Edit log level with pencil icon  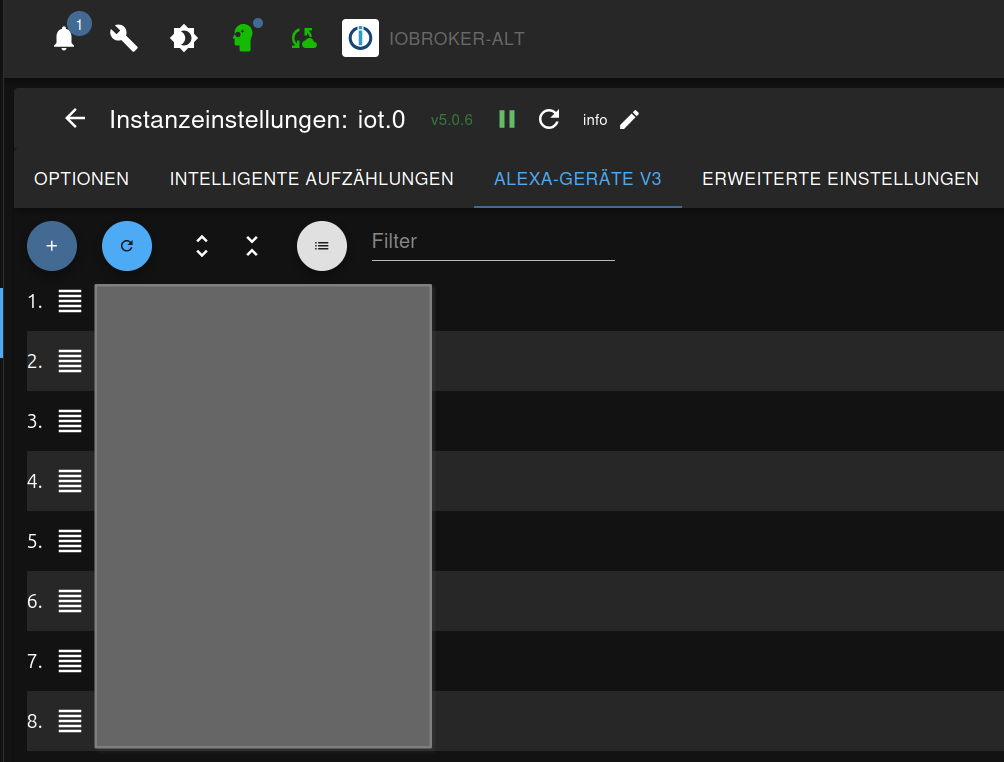[629, 120]
